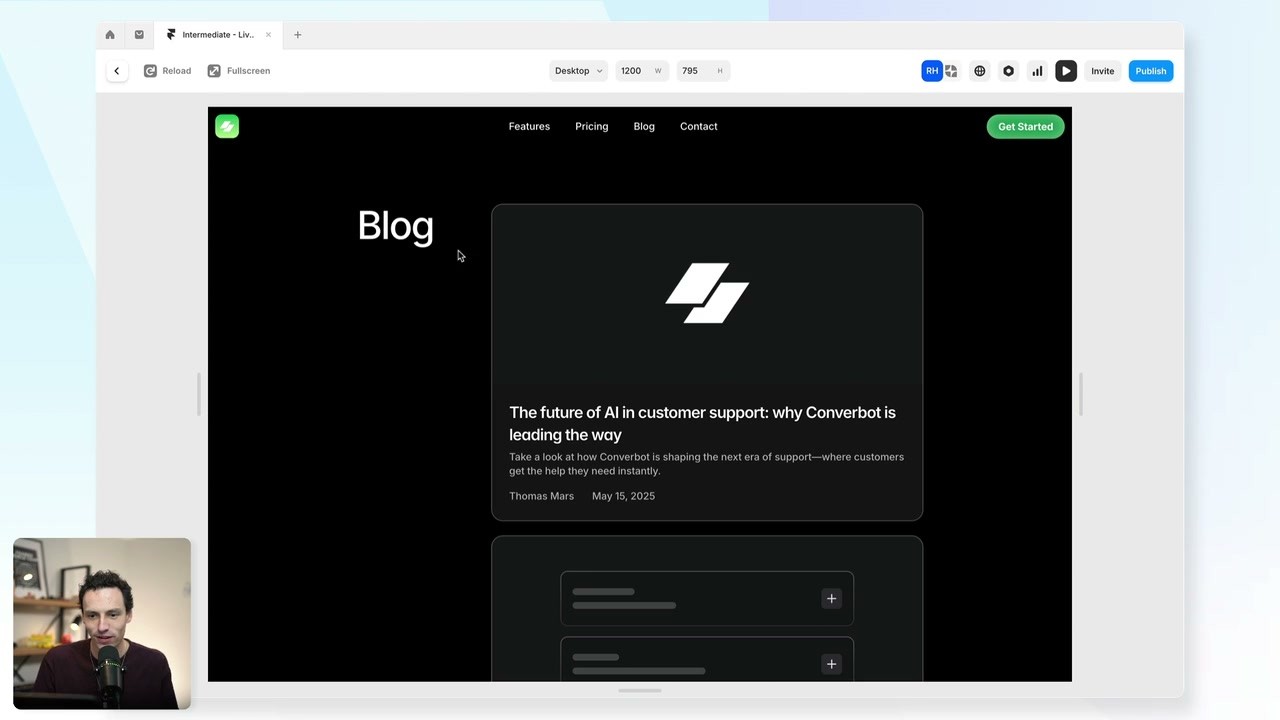Open the home tab icon
Viewport: 1280px width, 720px height.
click(x=110, y=35)
